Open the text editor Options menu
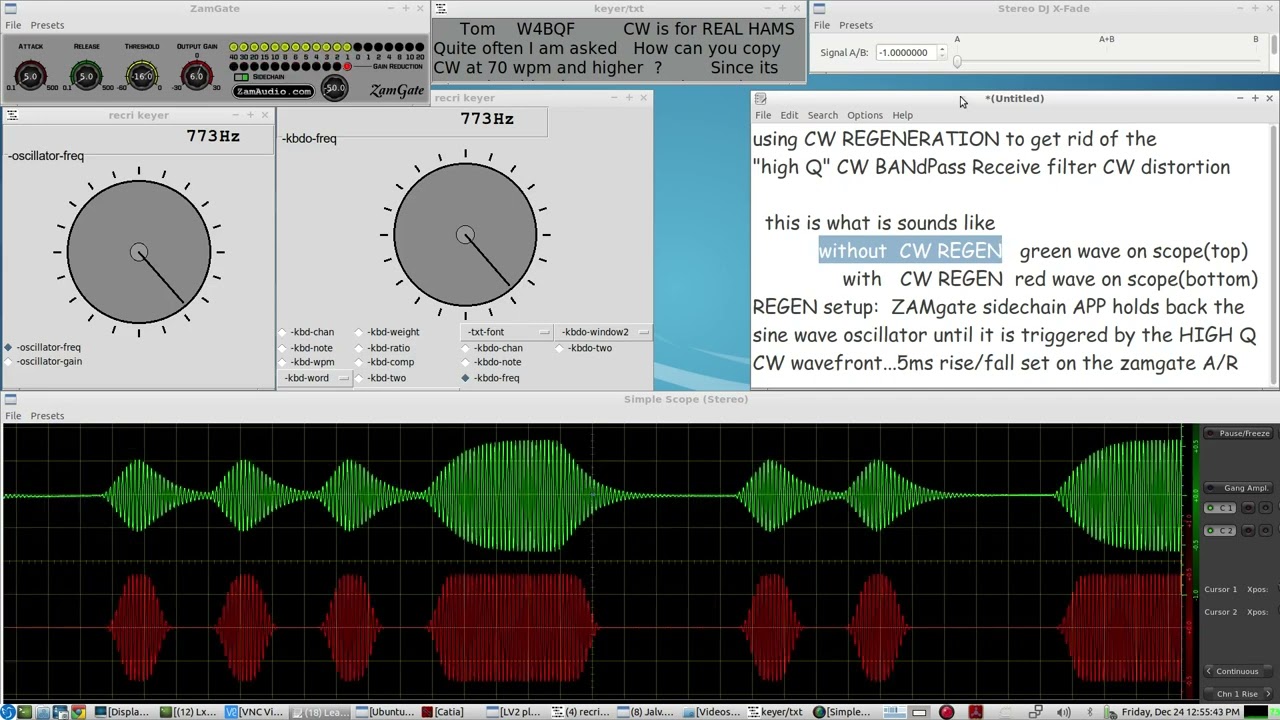 tap(865, 115)
